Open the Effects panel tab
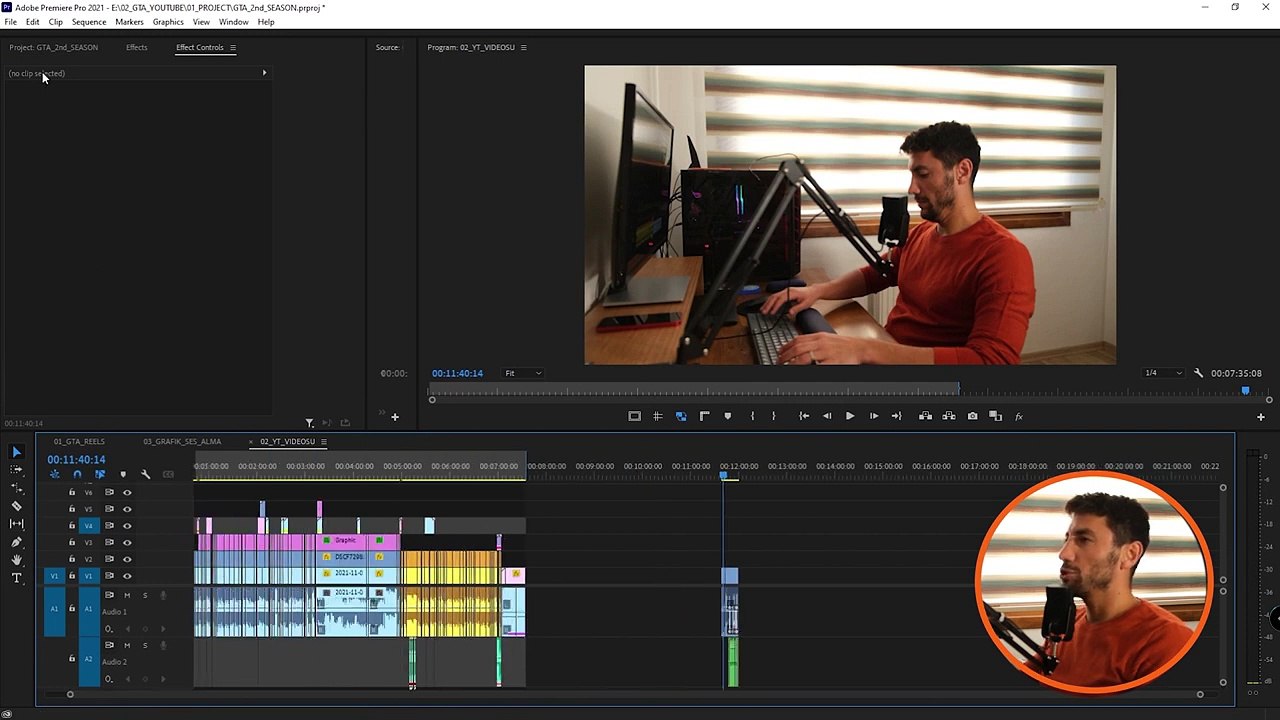Viewport: 1280px width, 720px height. click(137, 47)
